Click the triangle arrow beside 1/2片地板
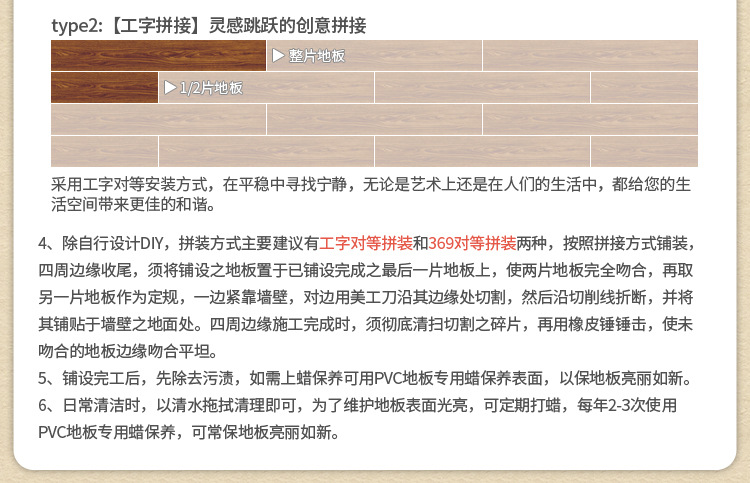Screen dimensions: 750x483 (170, 88)
